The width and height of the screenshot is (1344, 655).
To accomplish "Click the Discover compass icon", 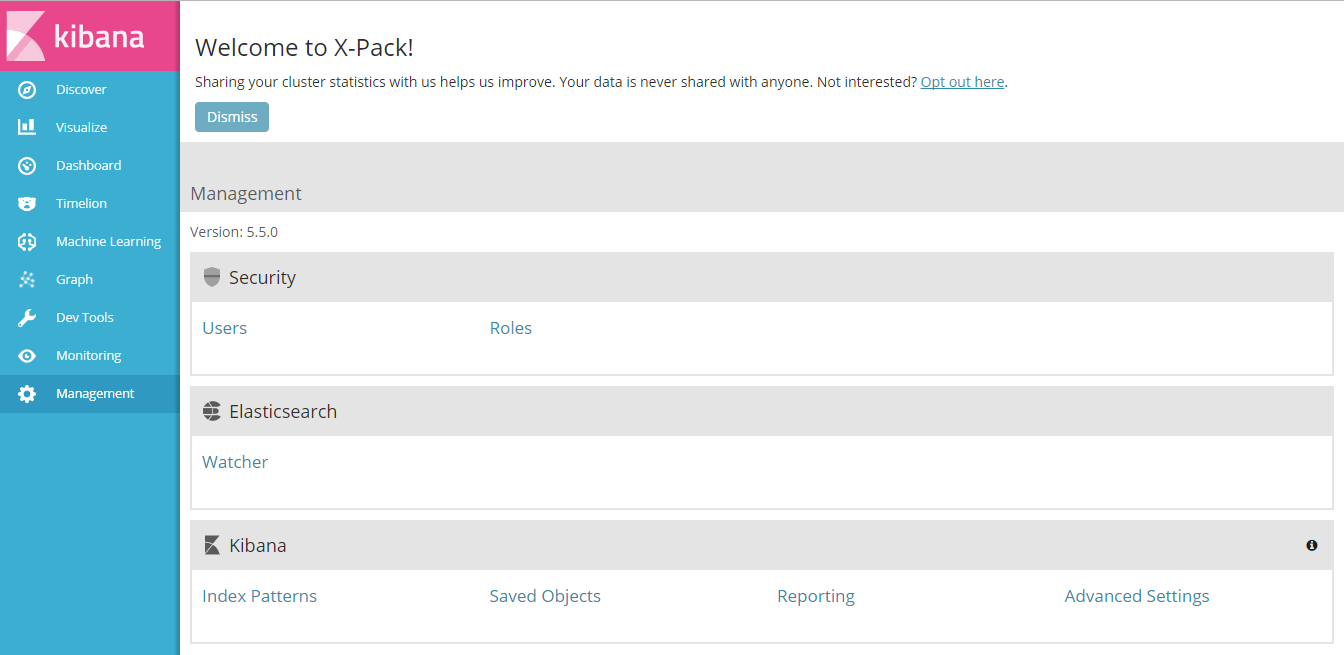I will coord(27,90).
